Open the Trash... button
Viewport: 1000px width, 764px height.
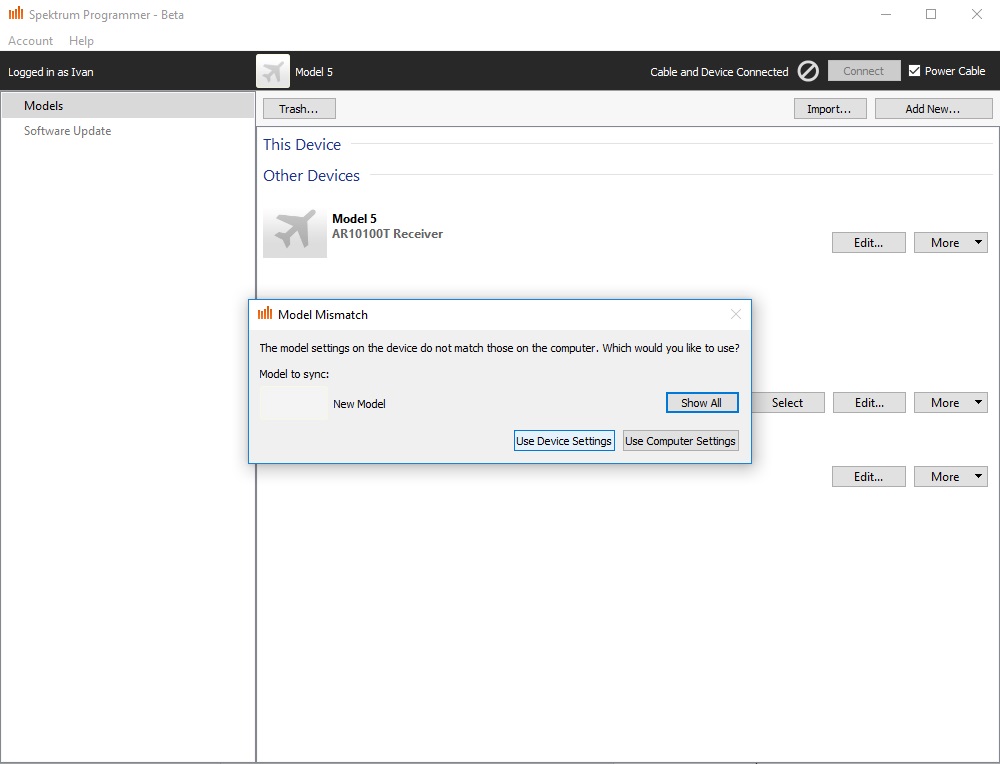(298, 109)
